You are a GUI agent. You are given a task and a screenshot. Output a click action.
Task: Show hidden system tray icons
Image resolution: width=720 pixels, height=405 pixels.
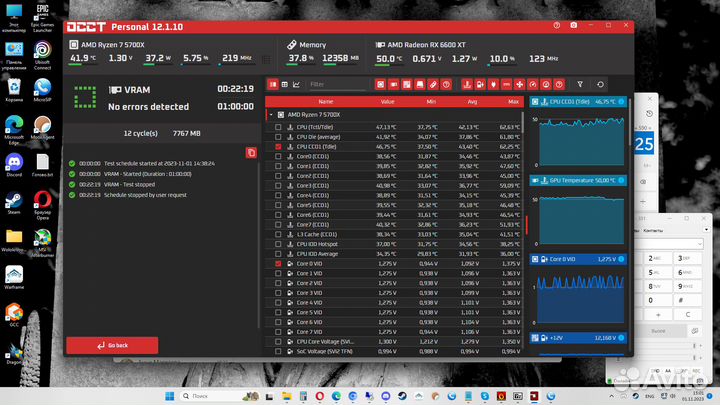(x=612, y=396)
